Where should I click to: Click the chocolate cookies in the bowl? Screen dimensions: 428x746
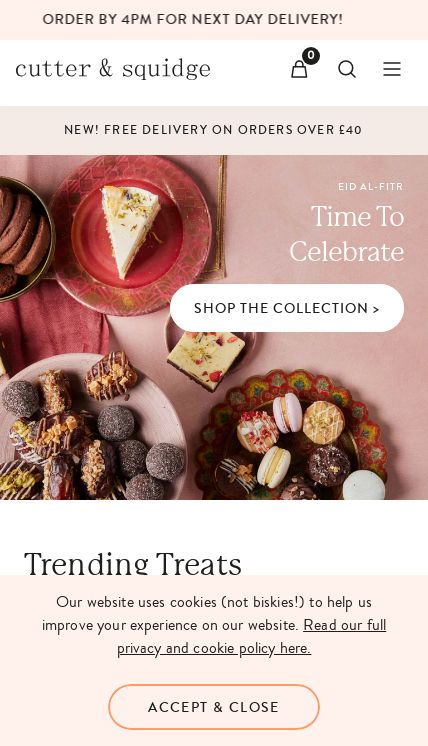coord(21,236)
